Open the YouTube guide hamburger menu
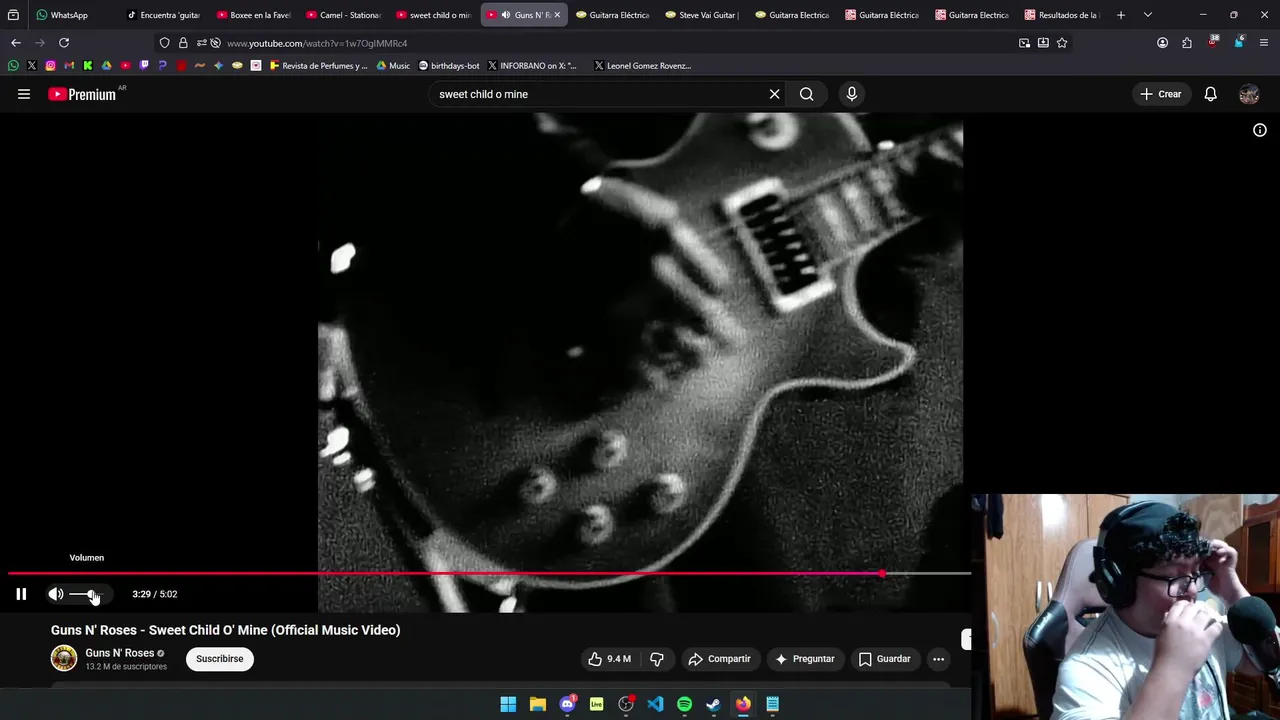The height and width of the screenshot is (720, 1280). pos(24,94)
